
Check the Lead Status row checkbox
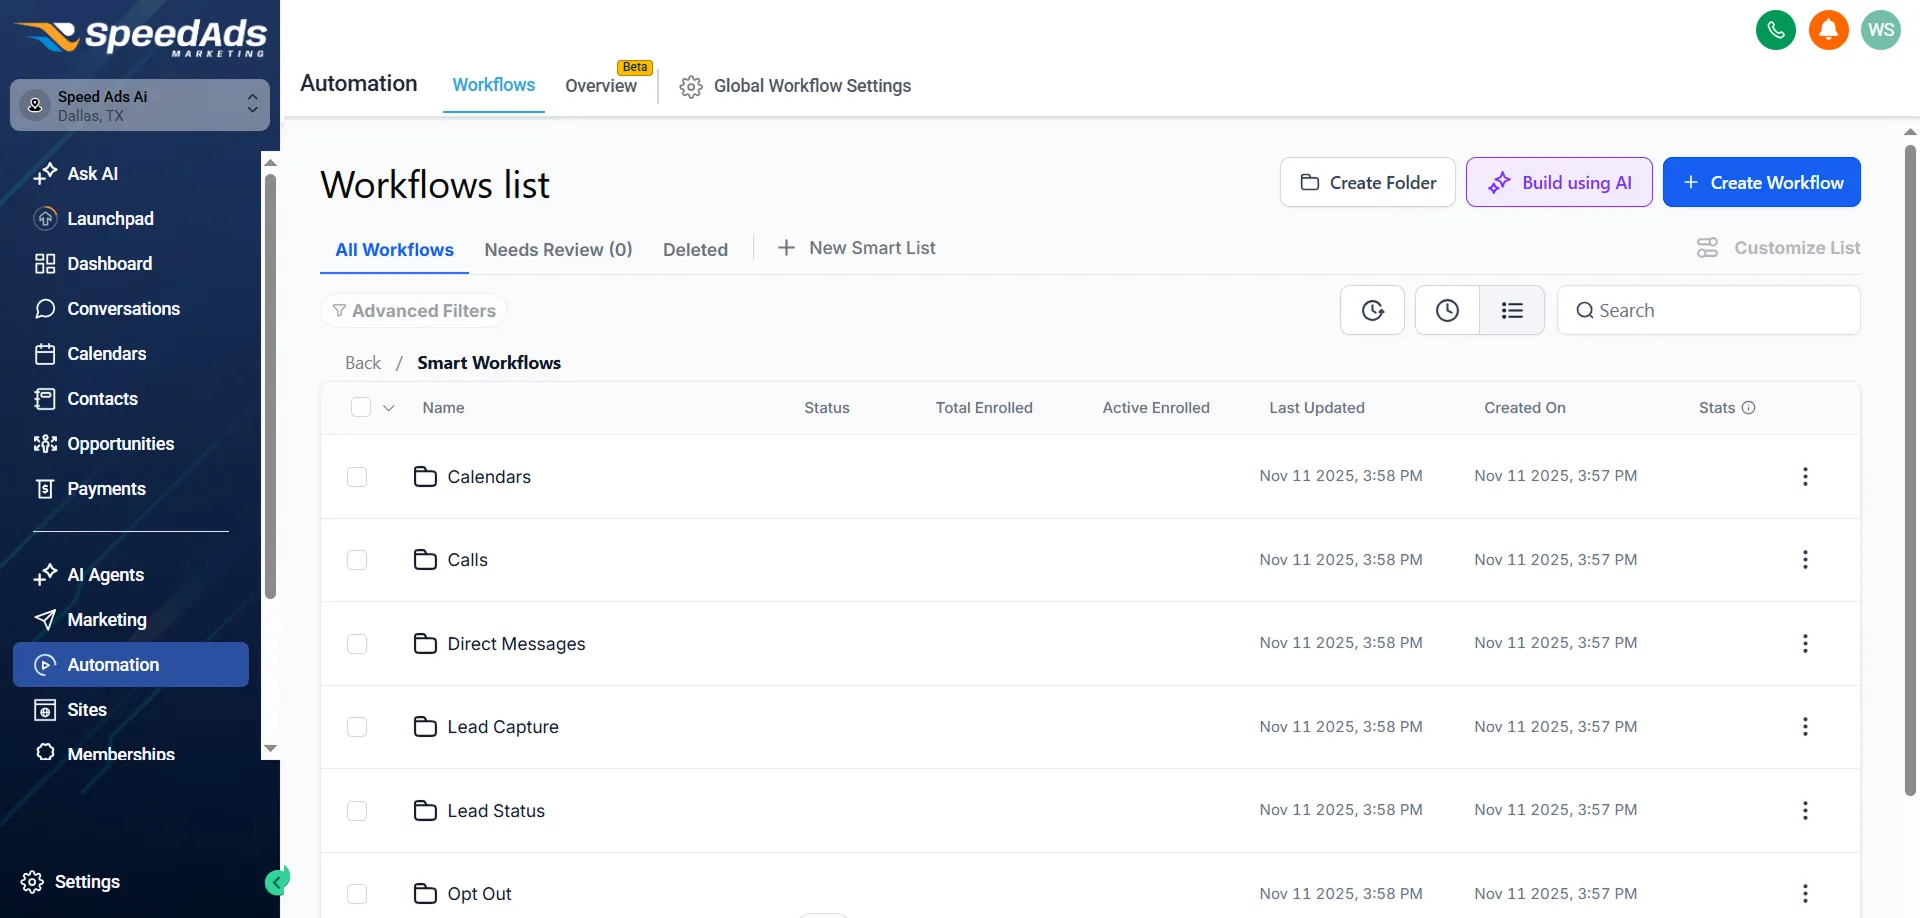pyautogui.click(x=357, y=811)
